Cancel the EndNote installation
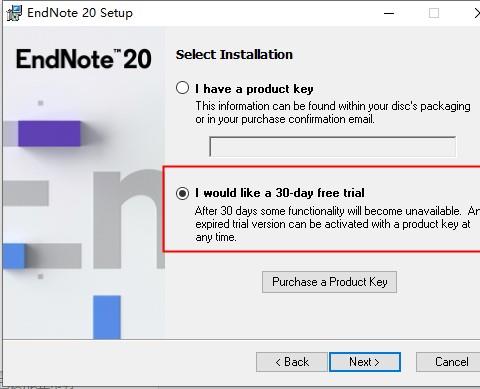Image resolution: width=480 pixels, height=389 pixels. click(450, 362)
